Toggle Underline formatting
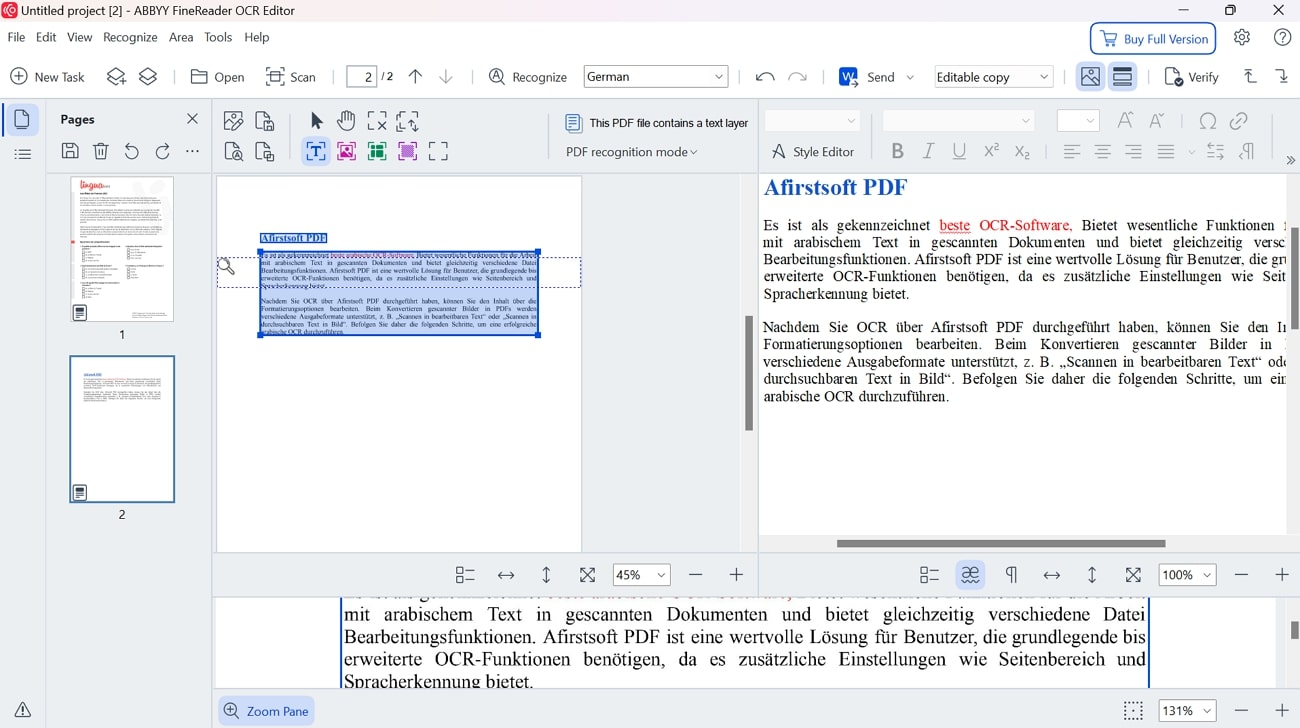Image resolution: width=1300 pixels, height=728 pixels. [x=959, y=151]
